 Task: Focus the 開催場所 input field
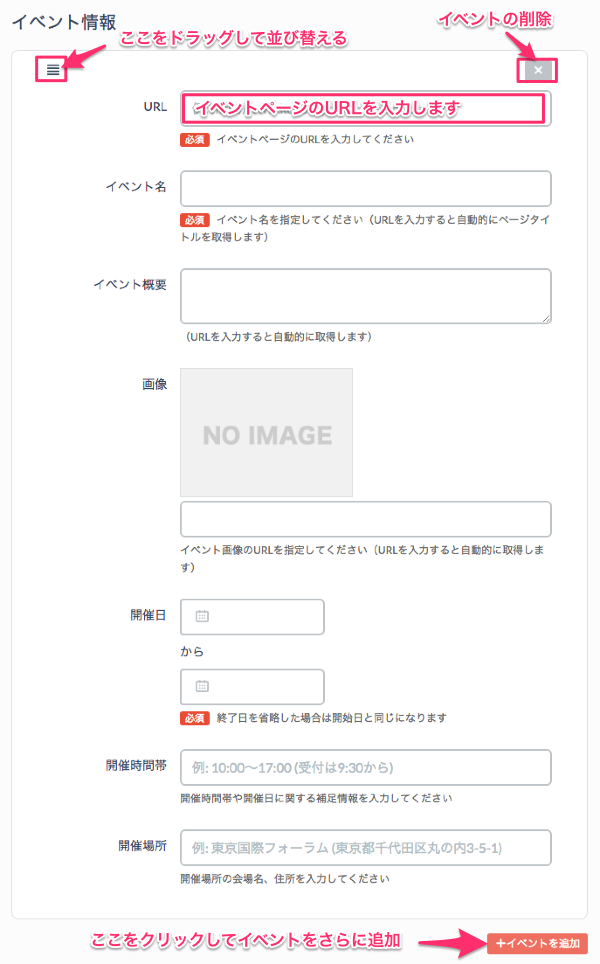tap(365, 847)
